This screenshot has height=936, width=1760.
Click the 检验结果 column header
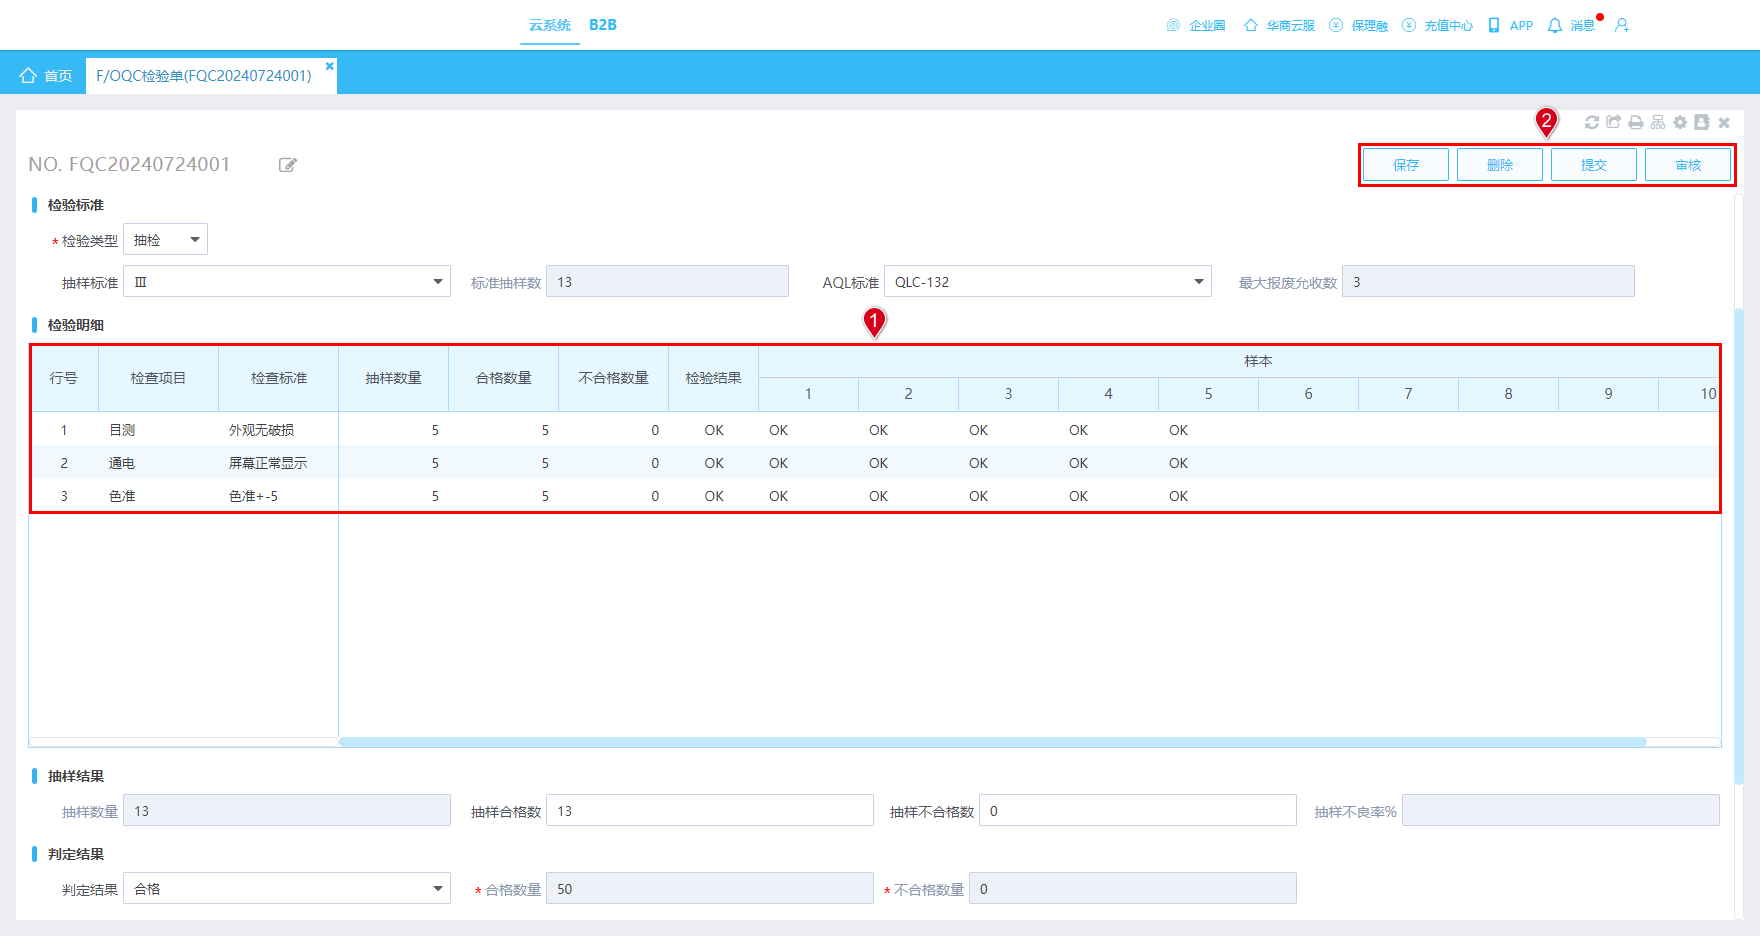[713, 378]
